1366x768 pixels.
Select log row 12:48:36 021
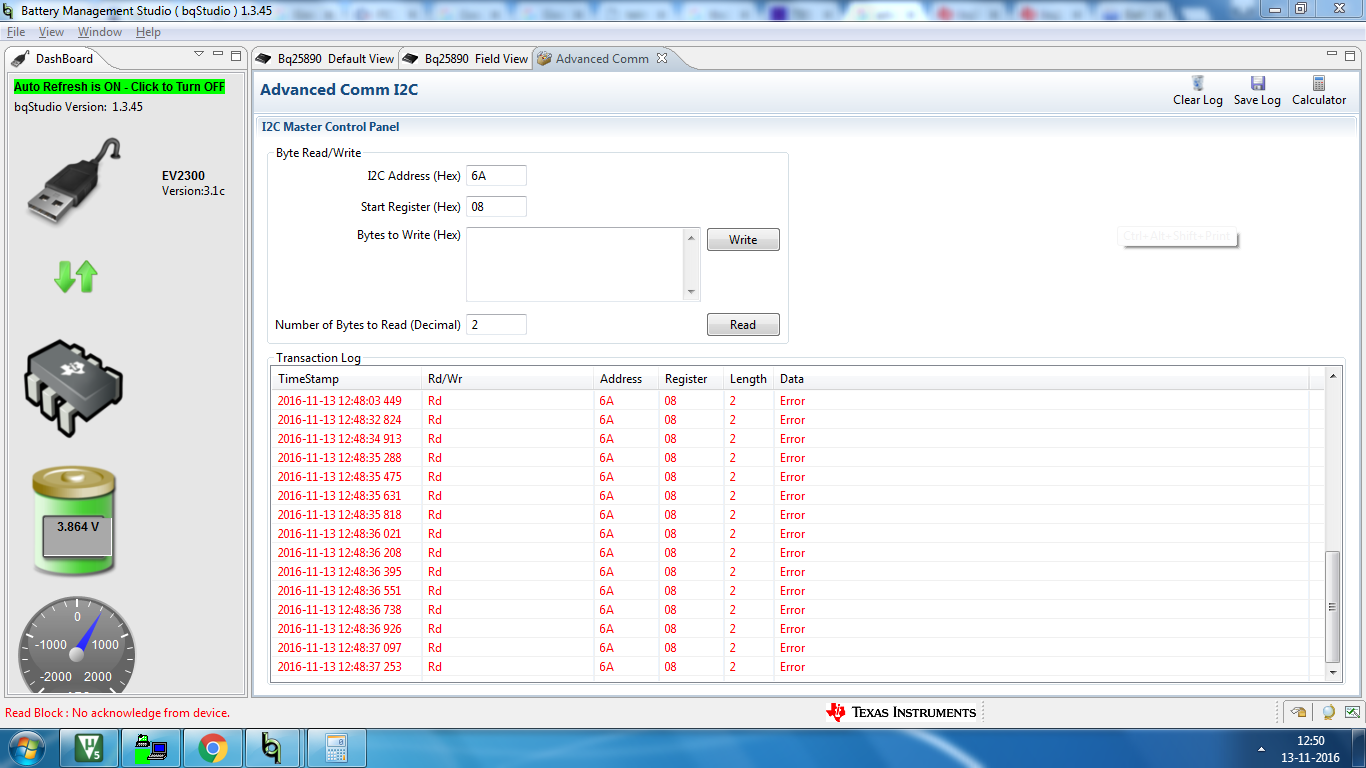[790, 534]
